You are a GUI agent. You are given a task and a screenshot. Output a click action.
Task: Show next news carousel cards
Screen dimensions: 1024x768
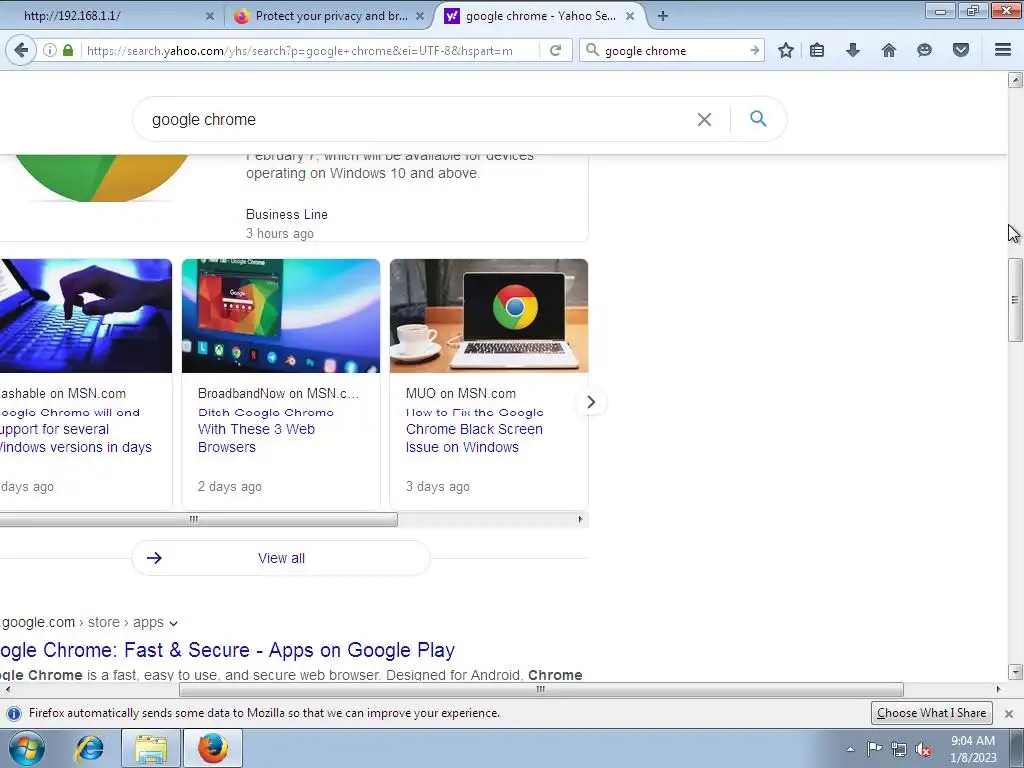591,402
